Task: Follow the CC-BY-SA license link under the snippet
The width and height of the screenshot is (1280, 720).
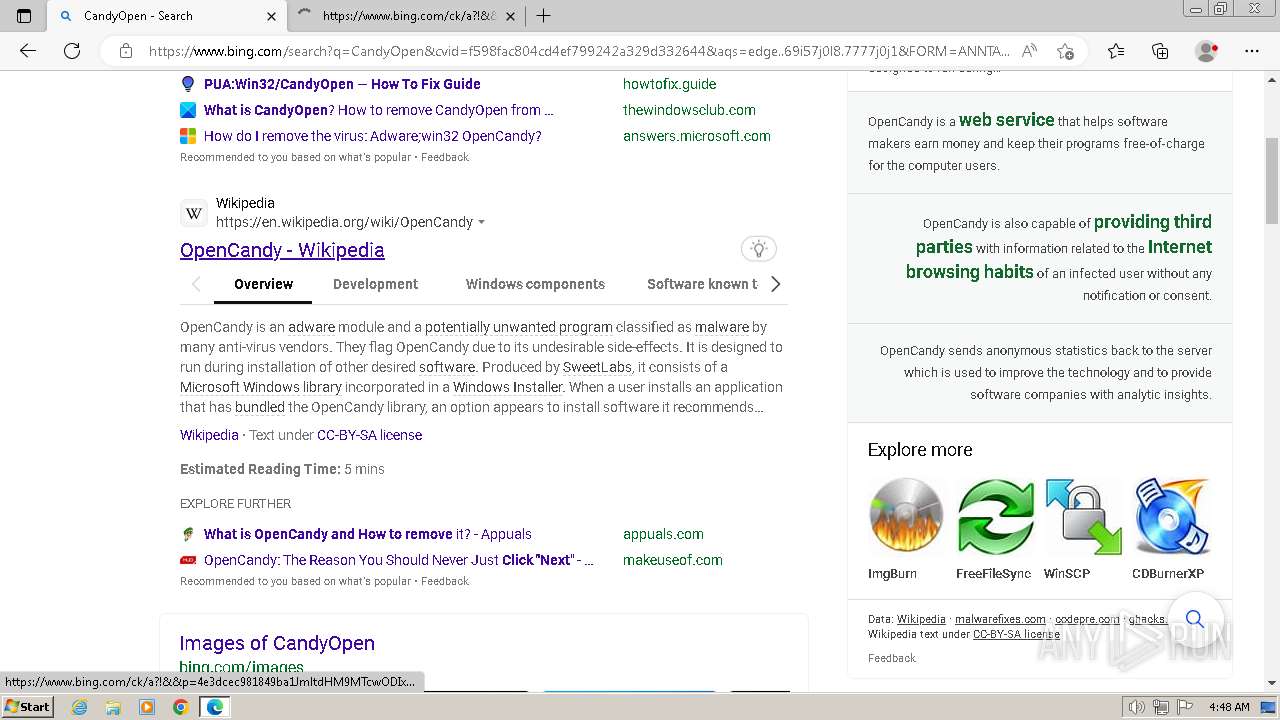Action: [x=369, y=435]
